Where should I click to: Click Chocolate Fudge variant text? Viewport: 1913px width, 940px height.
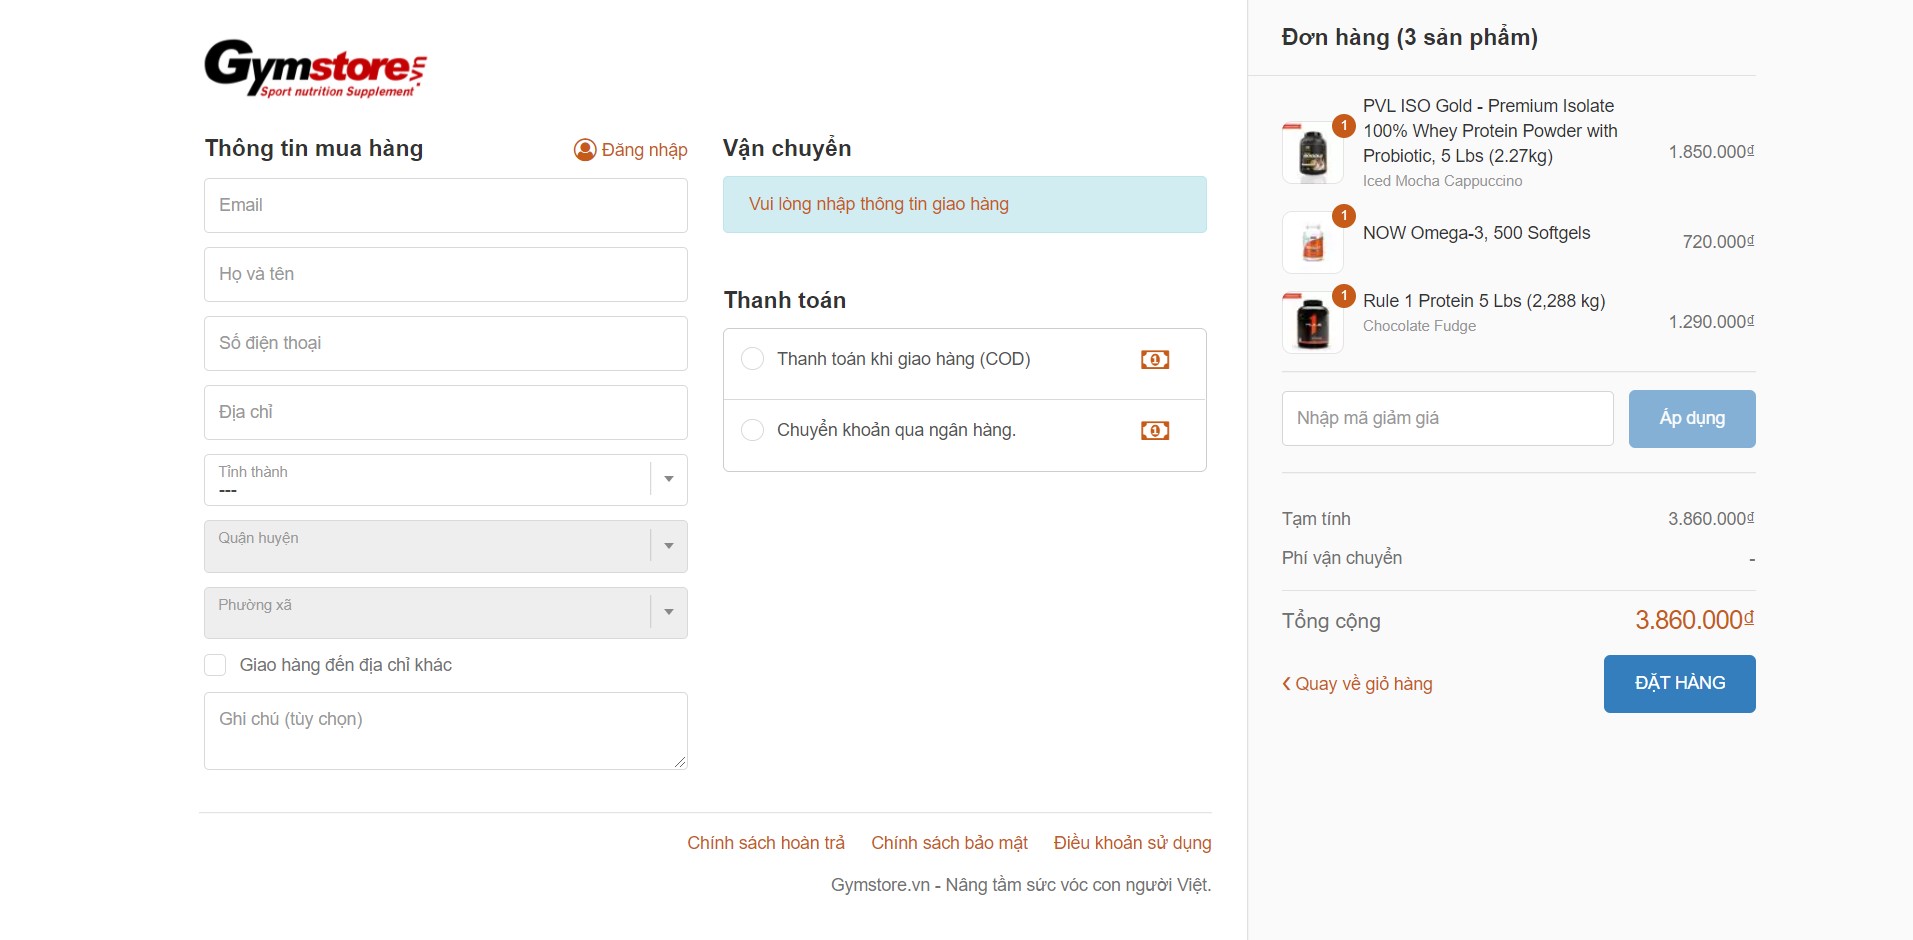(1419, 326)
